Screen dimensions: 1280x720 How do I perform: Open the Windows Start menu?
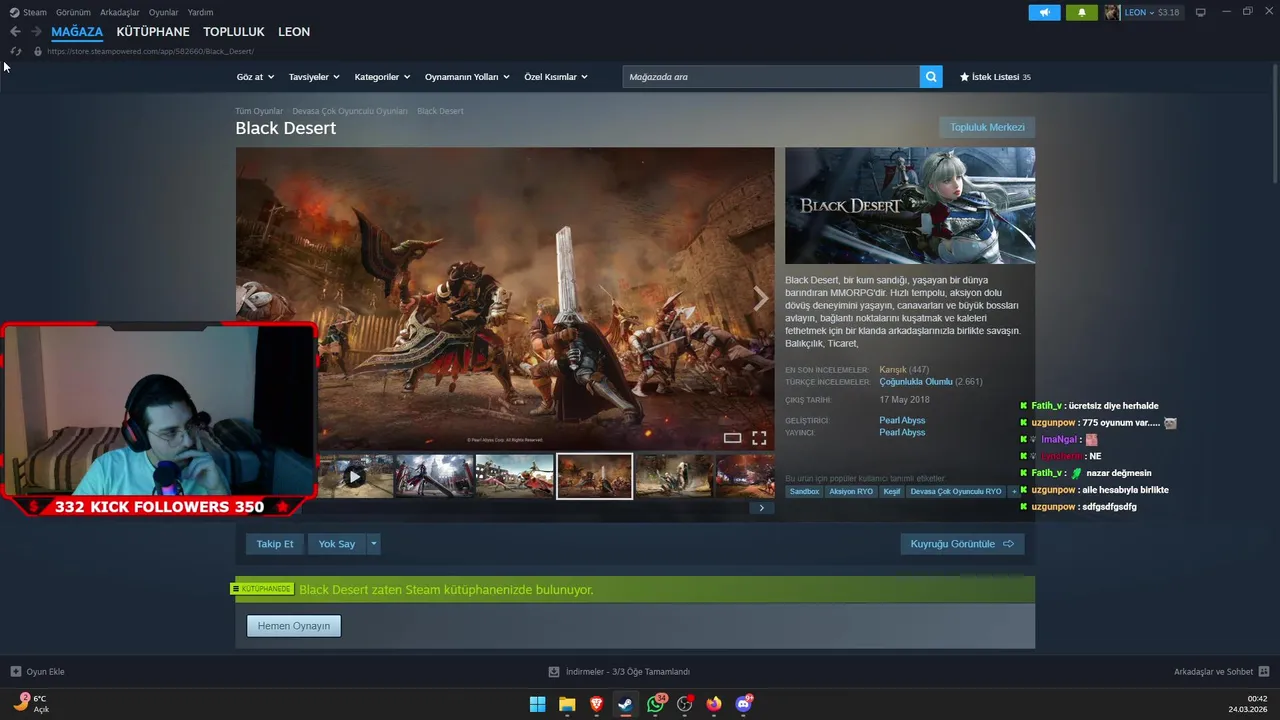pyautogui.click(x=537, y=704)
